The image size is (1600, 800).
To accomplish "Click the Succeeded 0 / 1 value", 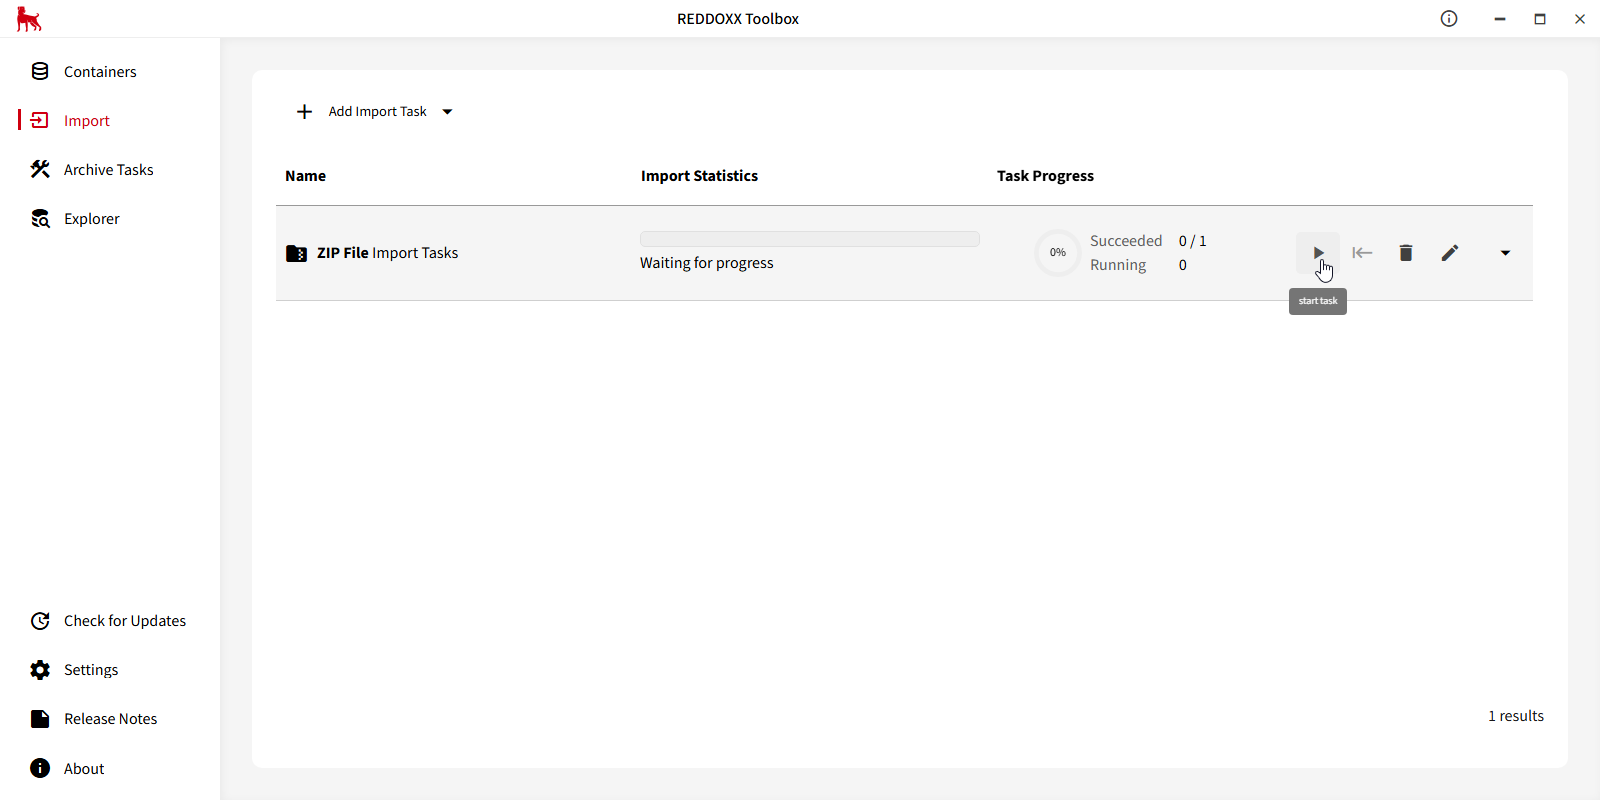I will pyautogui.click(x=1192, y=241).
